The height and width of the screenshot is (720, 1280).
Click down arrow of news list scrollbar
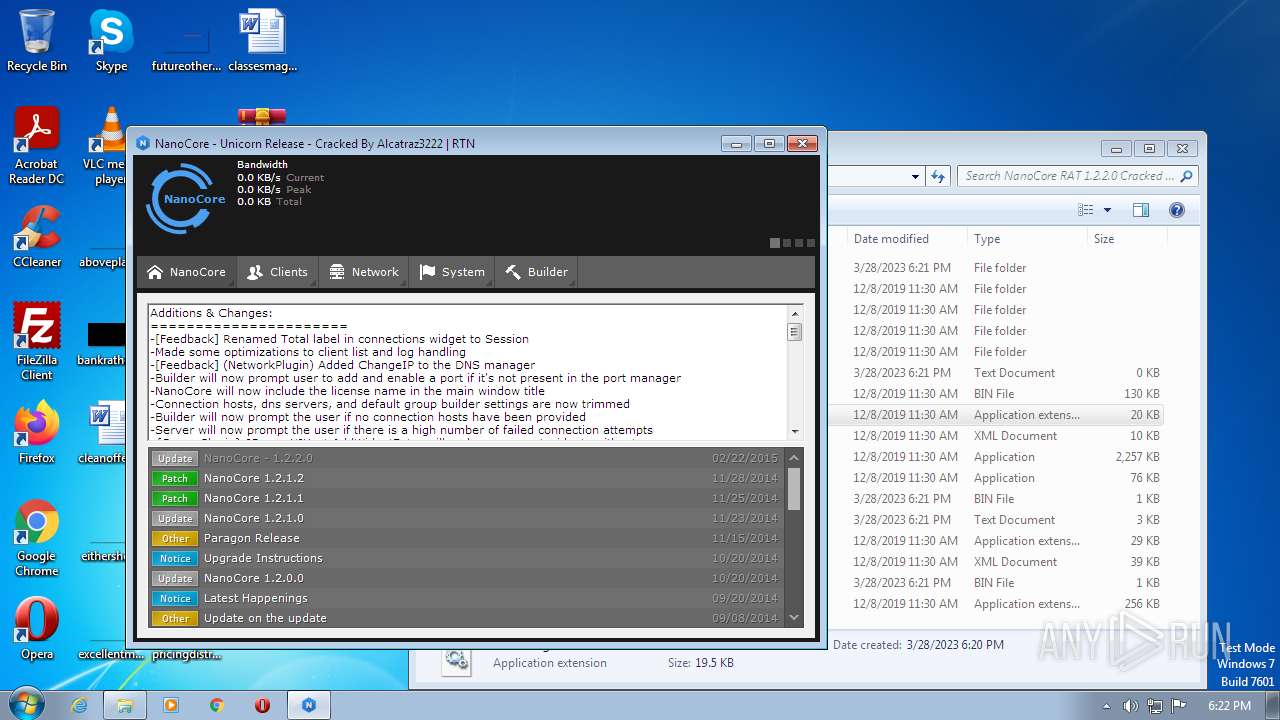[x=795, y=618]
